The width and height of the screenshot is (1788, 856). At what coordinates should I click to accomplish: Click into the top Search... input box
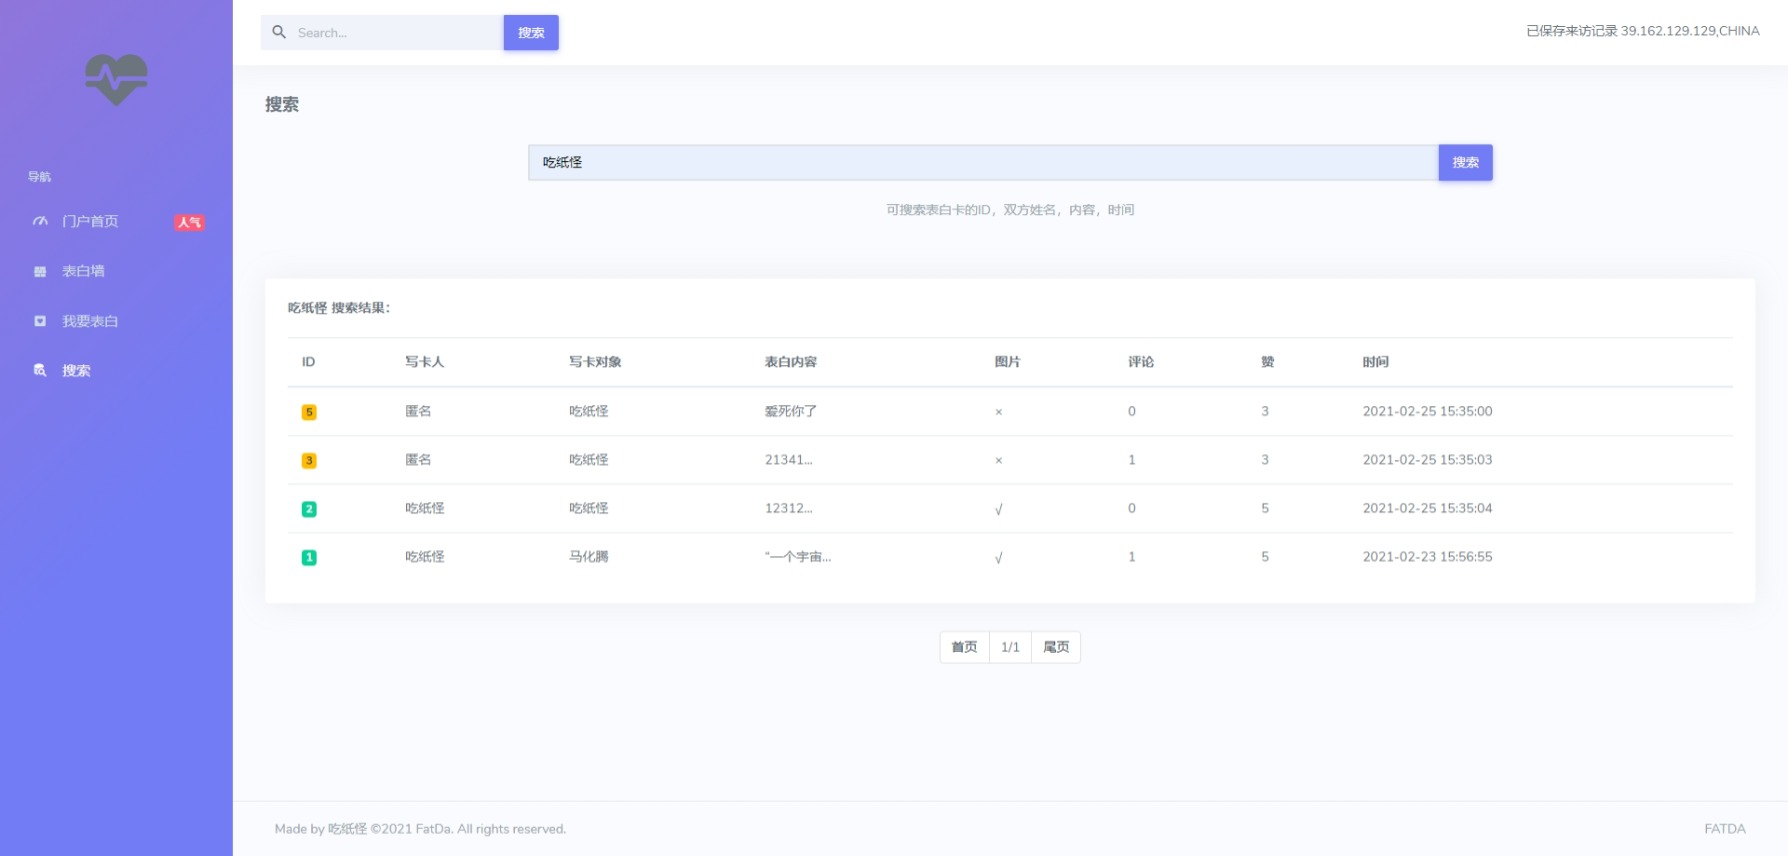pyautogui.click(x=395, y=33)
